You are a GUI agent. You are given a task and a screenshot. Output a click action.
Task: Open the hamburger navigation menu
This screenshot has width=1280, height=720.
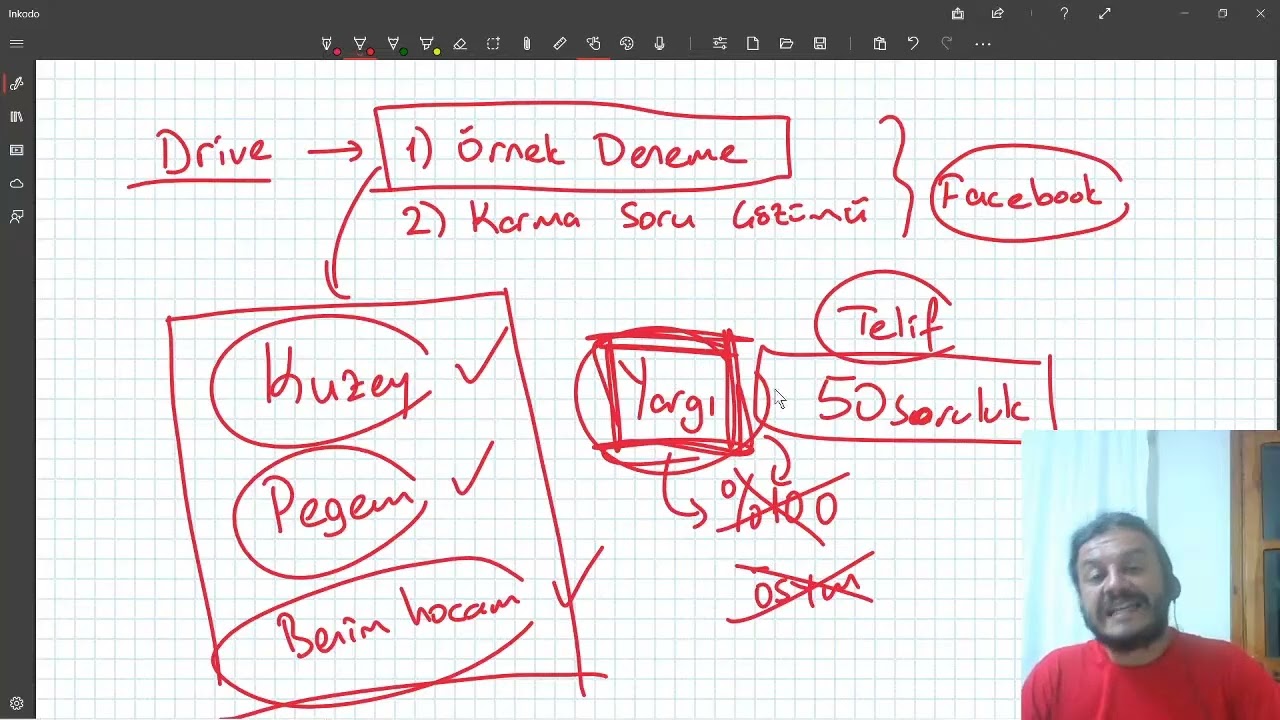[x=16, y=44]
